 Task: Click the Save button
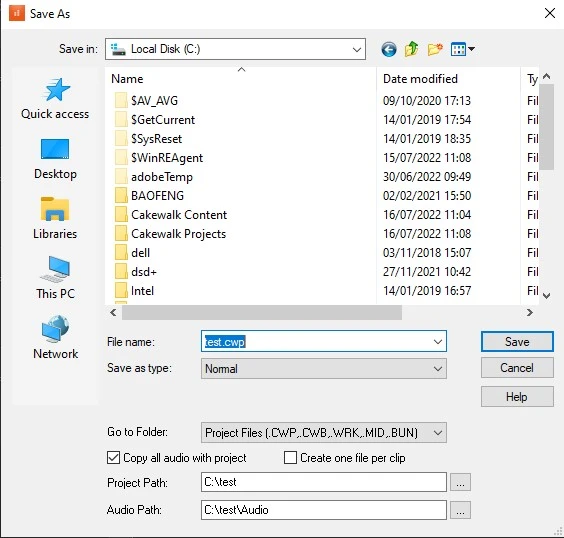click(x=517, y=341)
